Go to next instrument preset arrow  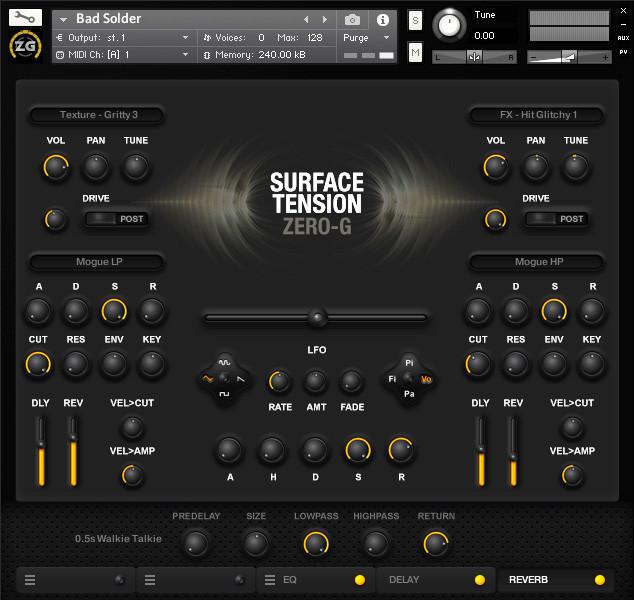324,19
